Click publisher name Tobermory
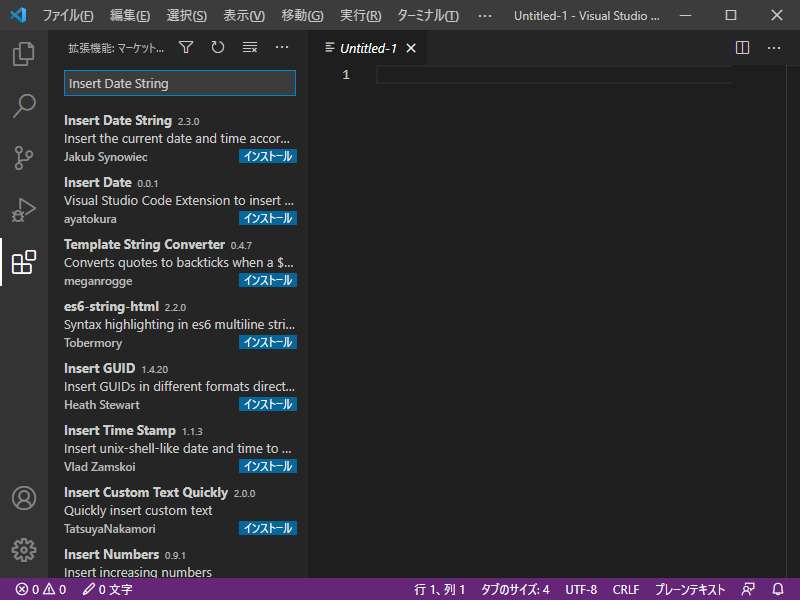This screenshot has height=600, width=800. [93, 343]
